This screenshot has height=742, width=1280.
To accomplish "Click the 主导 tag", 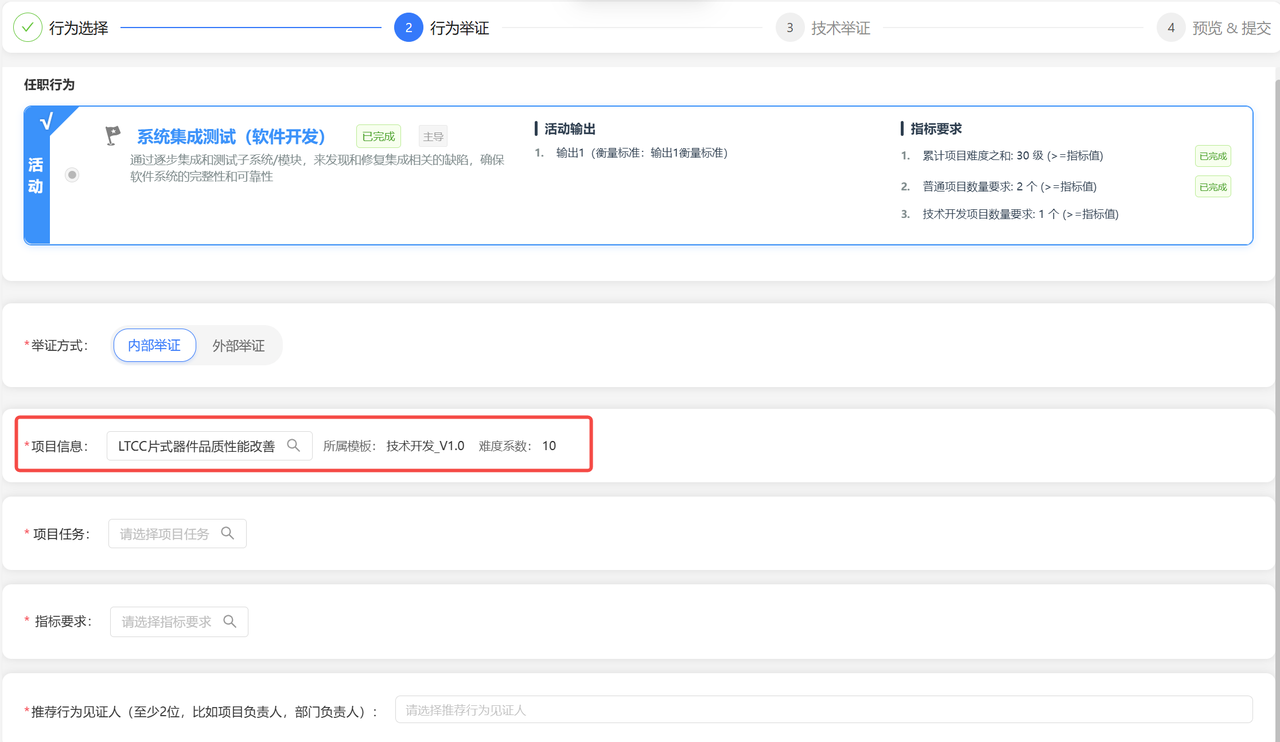I will coord(433,137).
